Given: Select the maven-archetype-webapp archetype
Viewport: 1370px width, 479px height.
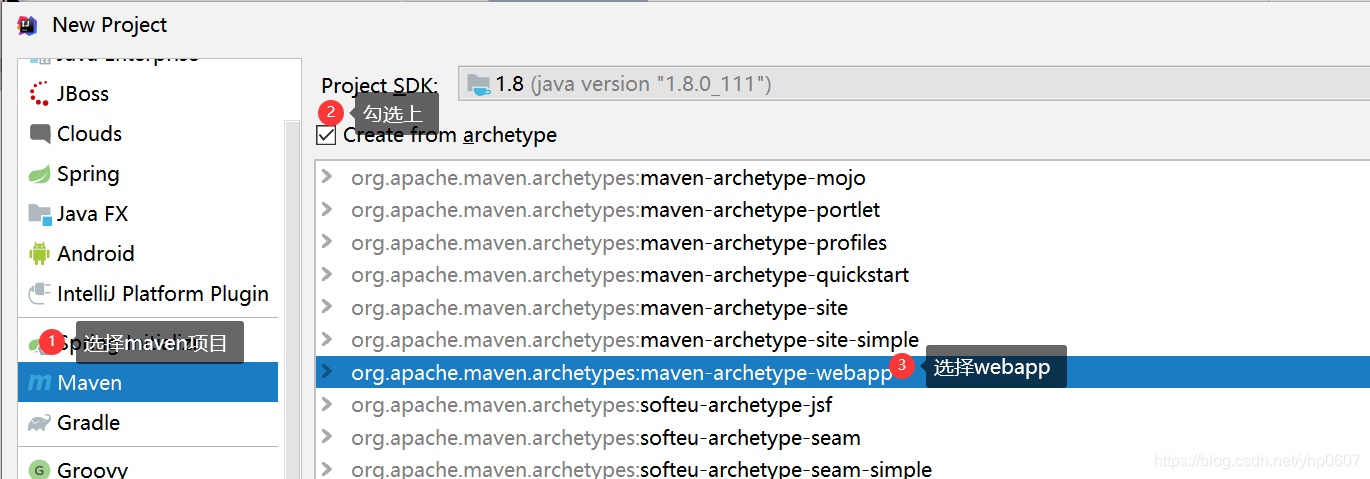Looking at the screenshot, I should (842, 373).
